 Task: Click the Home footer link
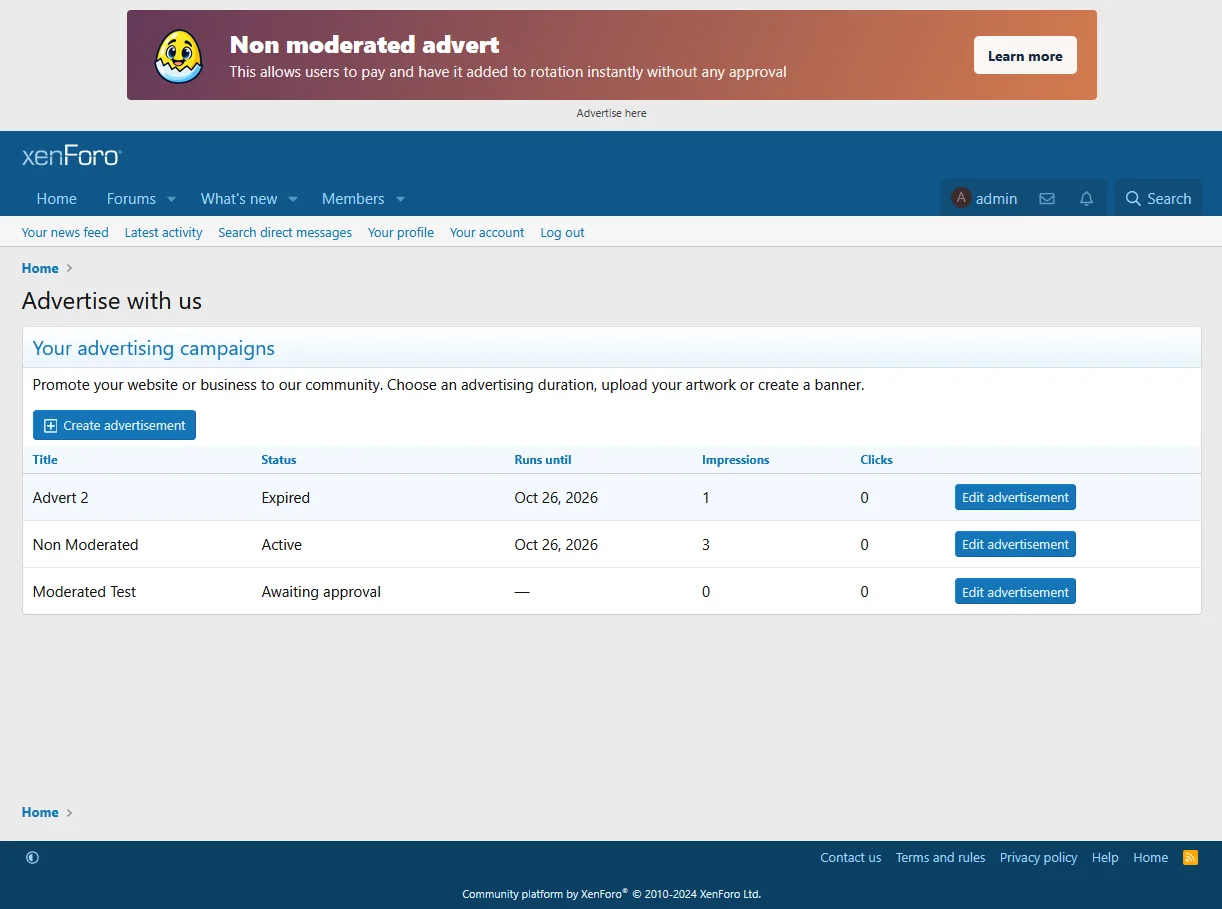click(x=1150, y=857)
